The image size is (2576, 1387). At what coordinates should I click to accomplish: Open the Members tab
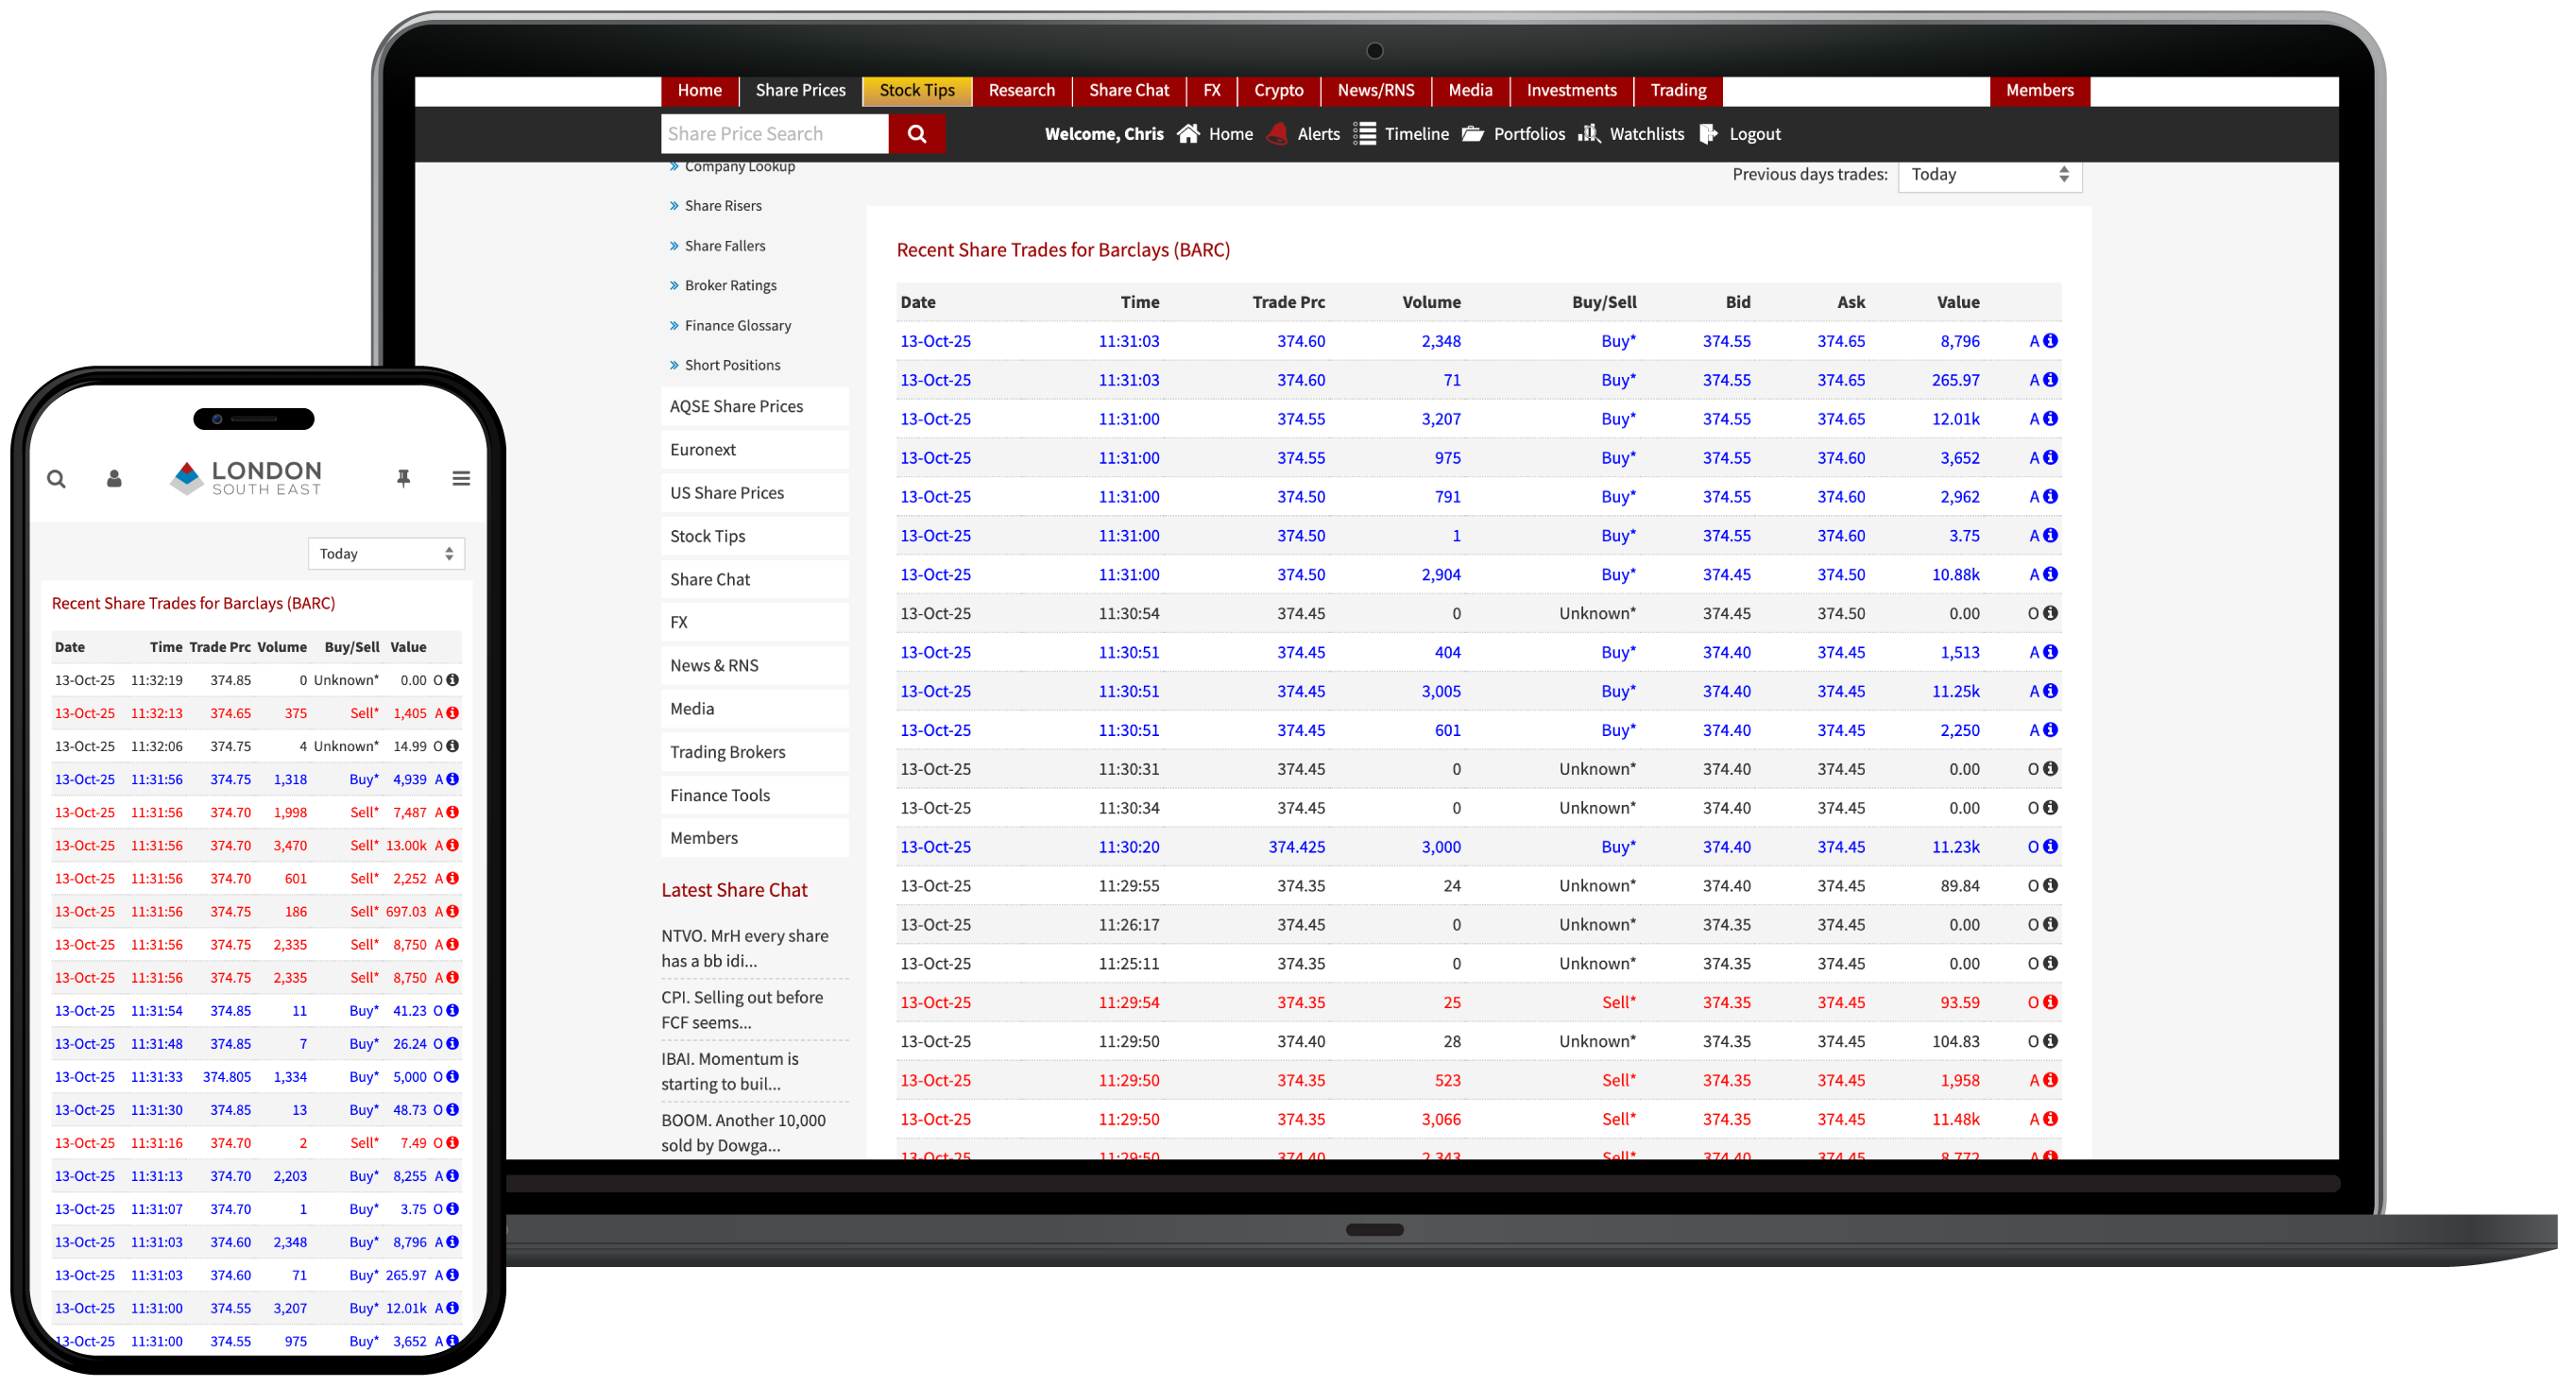coord(2039,90)
